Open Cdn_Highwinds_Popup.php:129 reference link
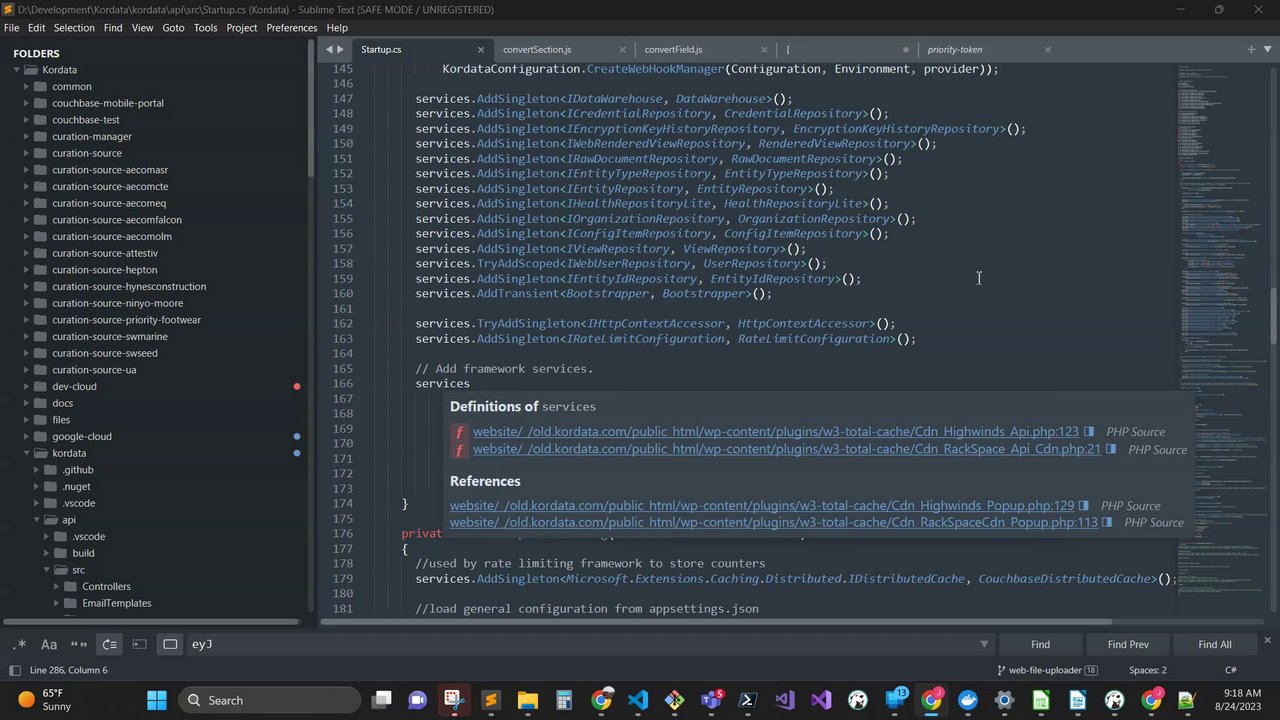The height and width of the screenshot is (720, 1280). pyautogui.click(x=762, y=506)
